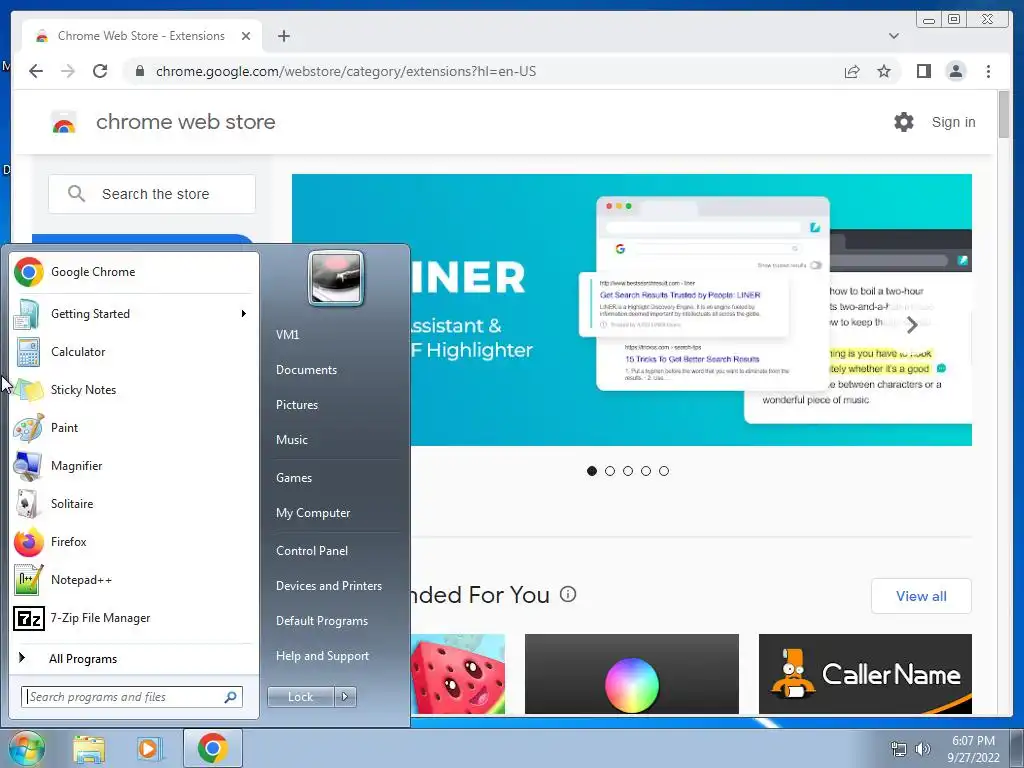Open Music folder in Start menu

coord(291,440)
